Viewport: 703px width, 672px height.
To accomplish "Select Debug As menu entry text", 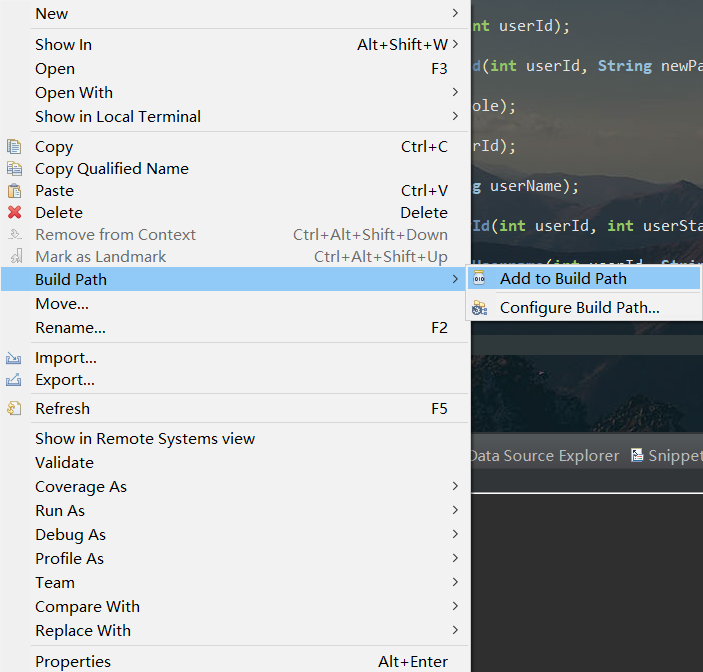I will pos(70,535).
